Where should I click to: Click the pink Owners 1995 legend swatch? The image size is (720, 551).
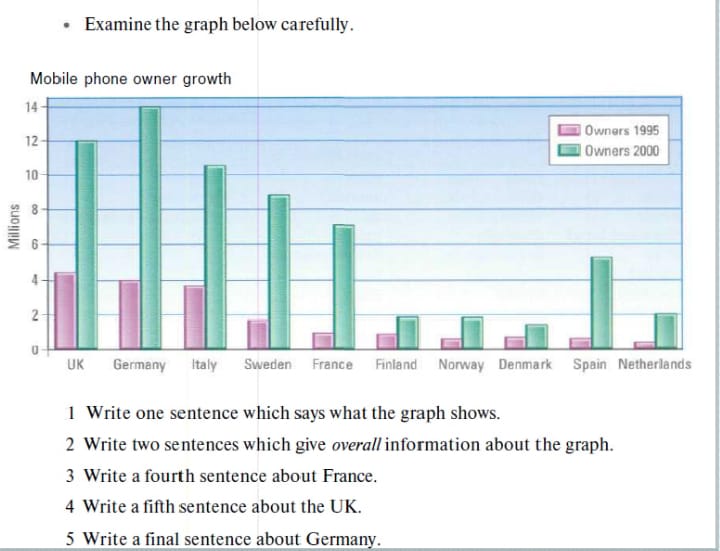pyautogui.click(x=569, y=131)
